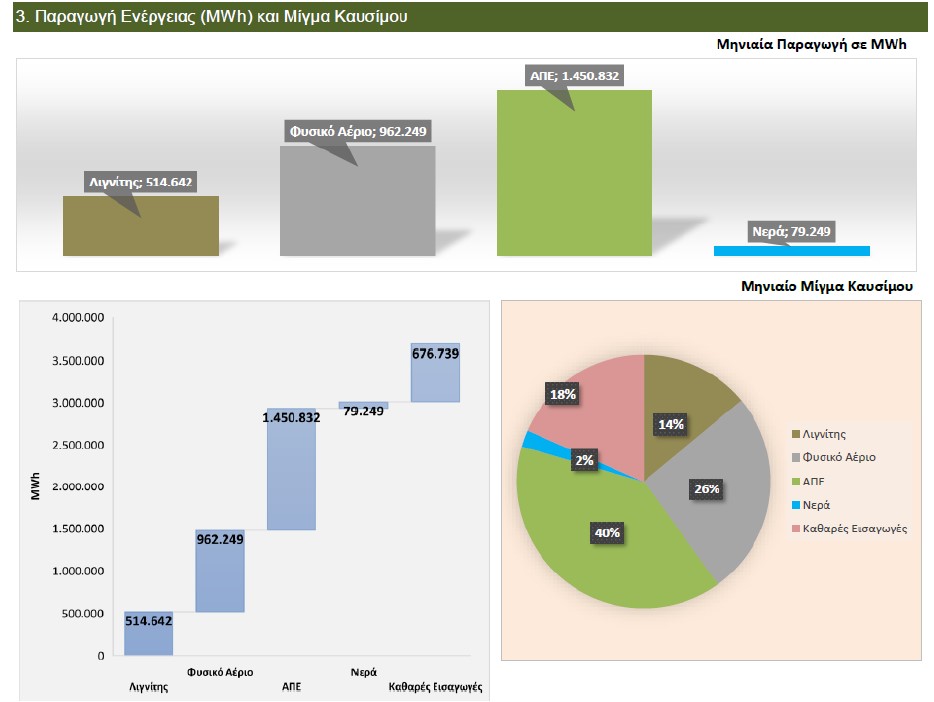Click the green ΑΠΕ bar in top chart
The height and width of the screenshot is (702, 934).
(574, 173)
